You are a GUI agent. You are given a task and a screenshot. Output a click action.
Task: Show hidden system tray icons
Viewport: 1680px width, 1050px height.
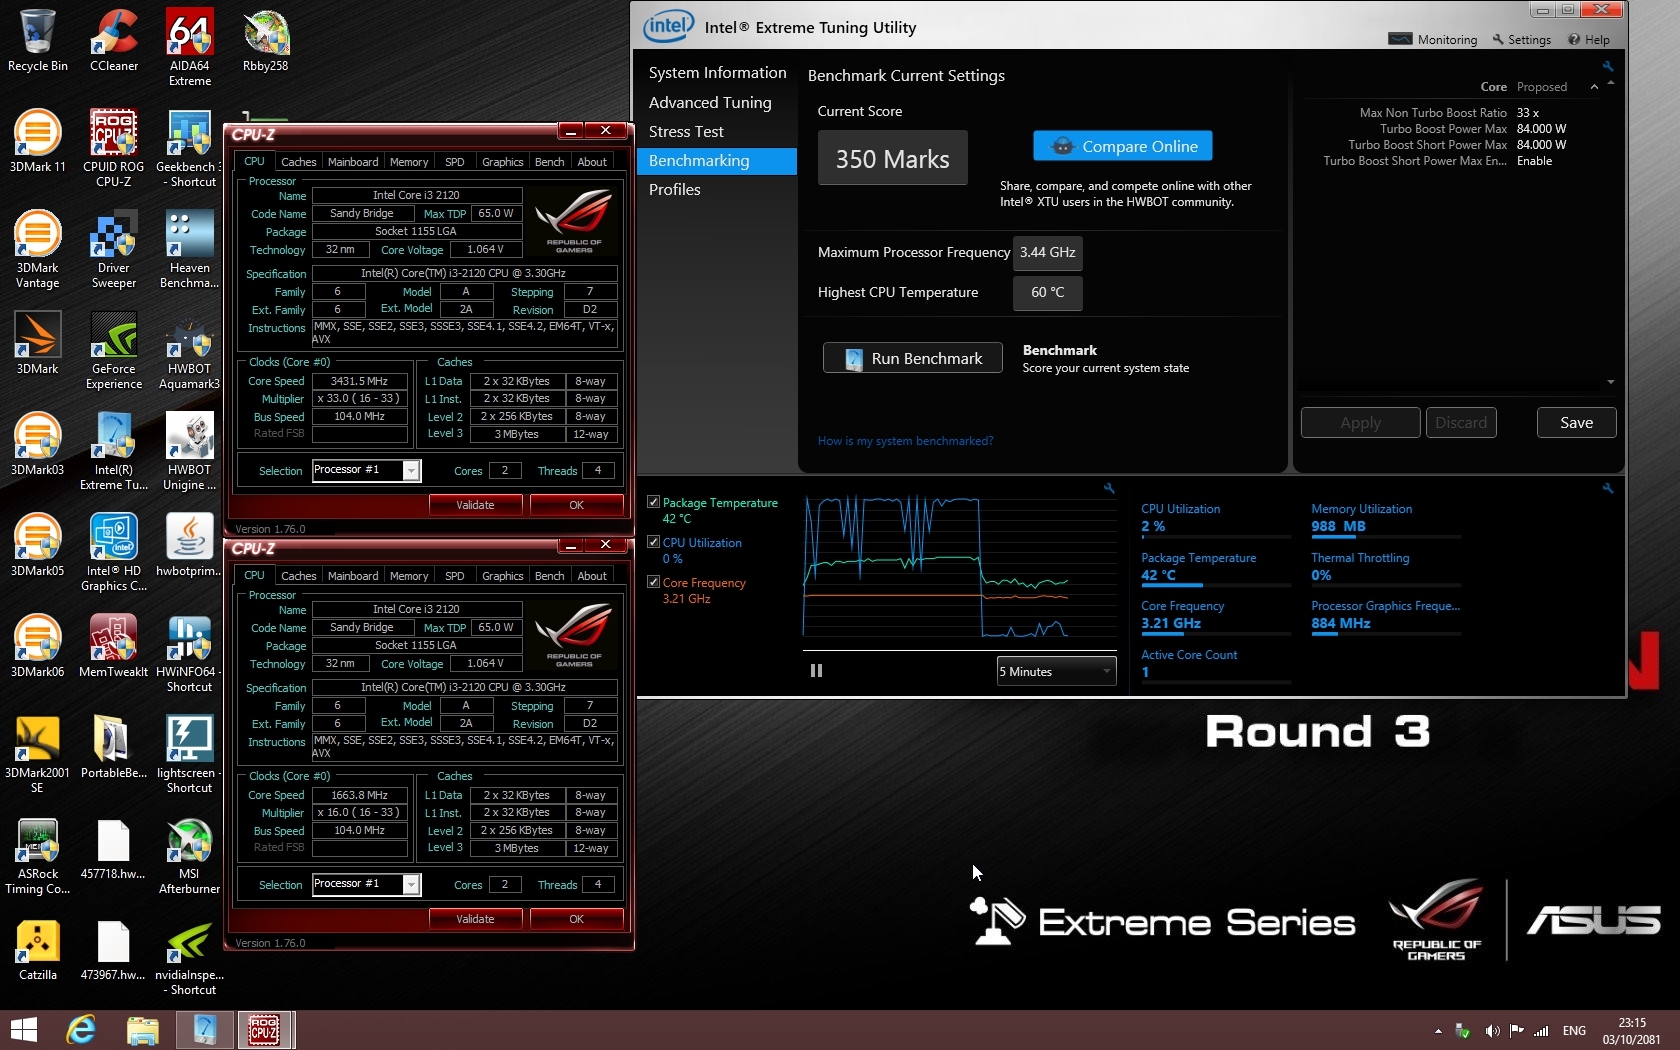[x=1438, y=1030]
